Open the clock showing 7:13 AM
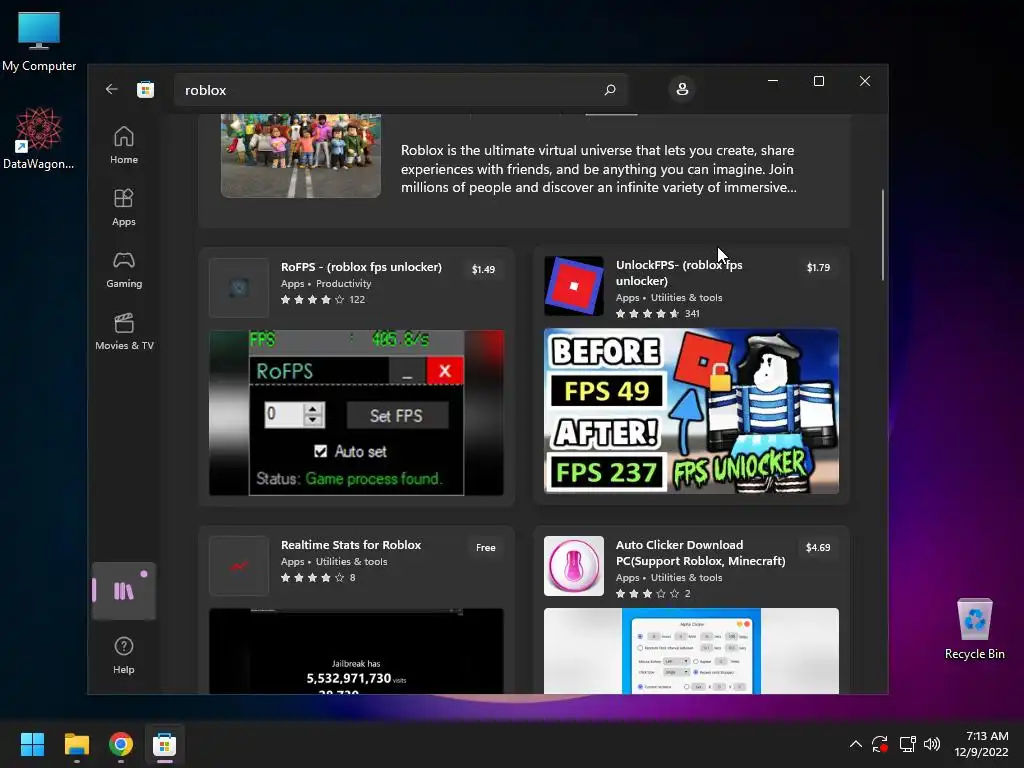Screen dimensions: 1024x768 (x=982, y=744)
